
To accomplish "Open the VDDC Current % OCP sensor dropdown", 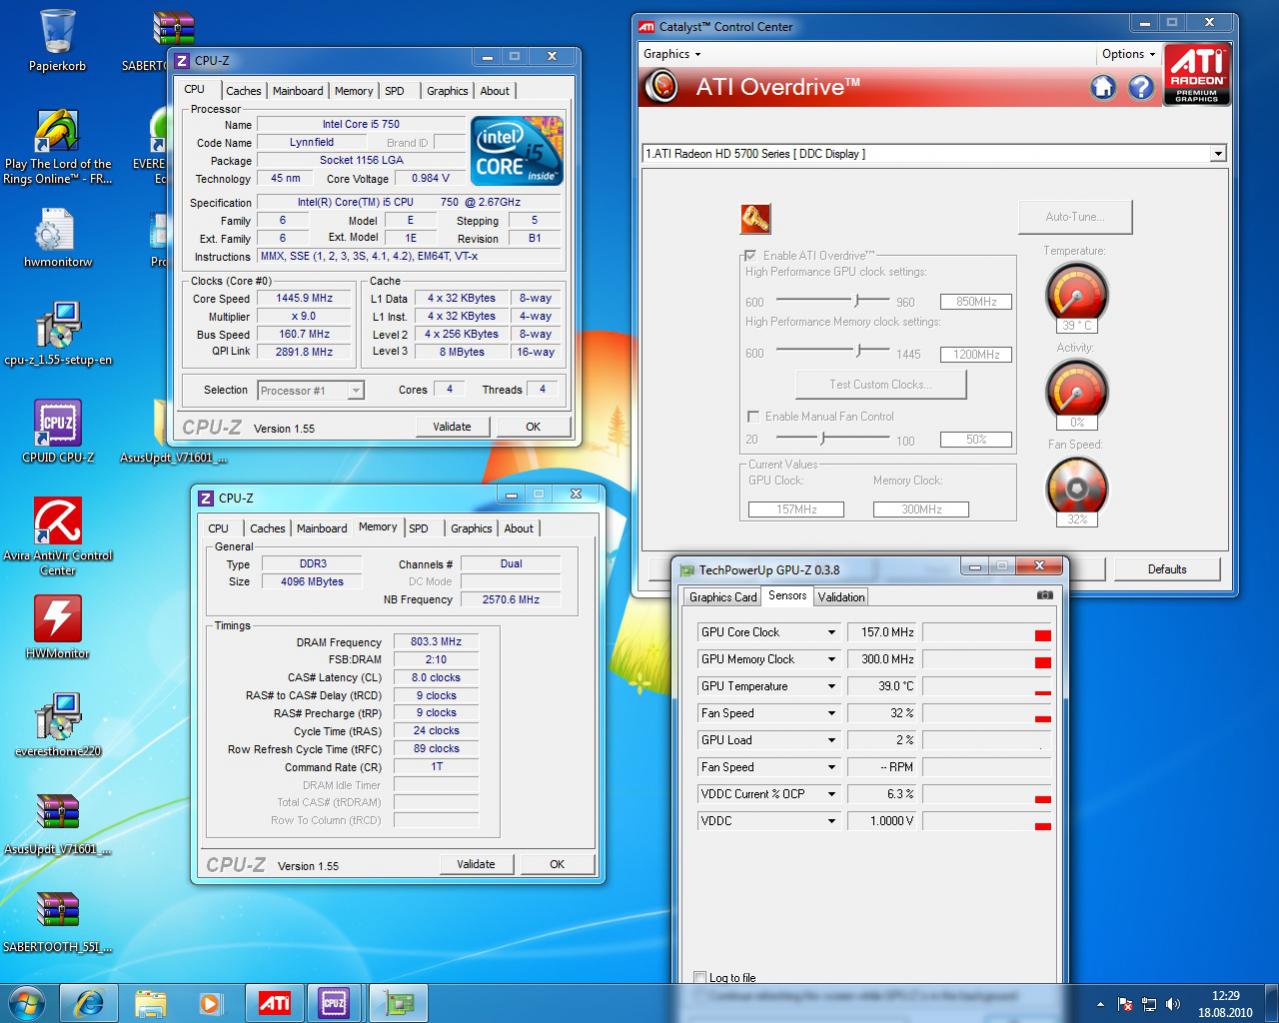I will coord(831,794).
